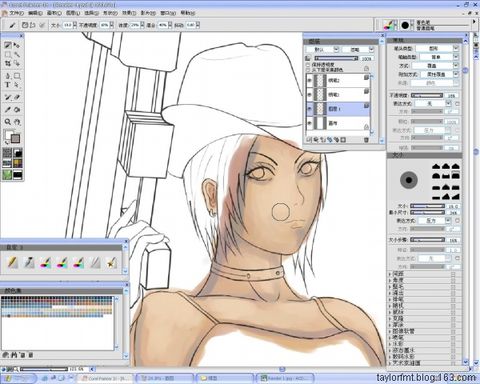Click the 大小 size field on property bar
Image resolution: width=480 pixels, height=384 pixels.
coord(68,25)
